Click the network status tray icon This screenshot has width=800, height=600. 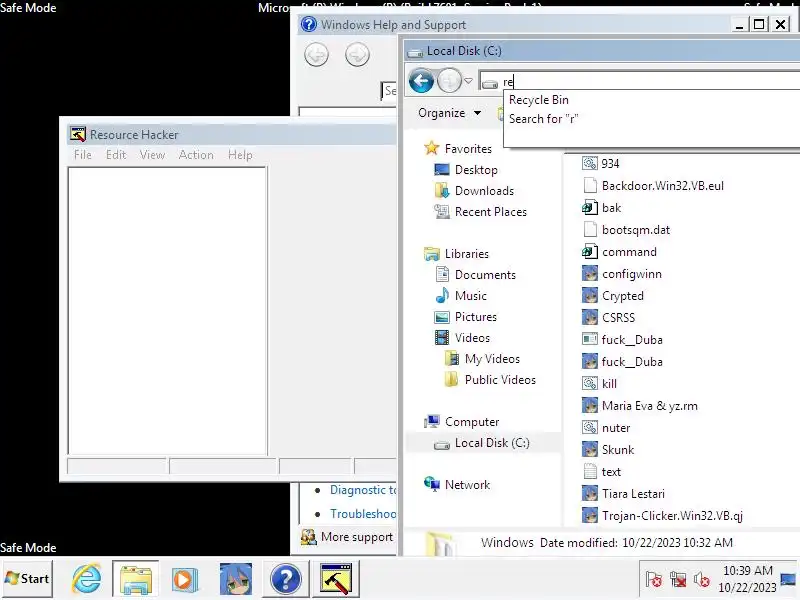pos(678,579)
